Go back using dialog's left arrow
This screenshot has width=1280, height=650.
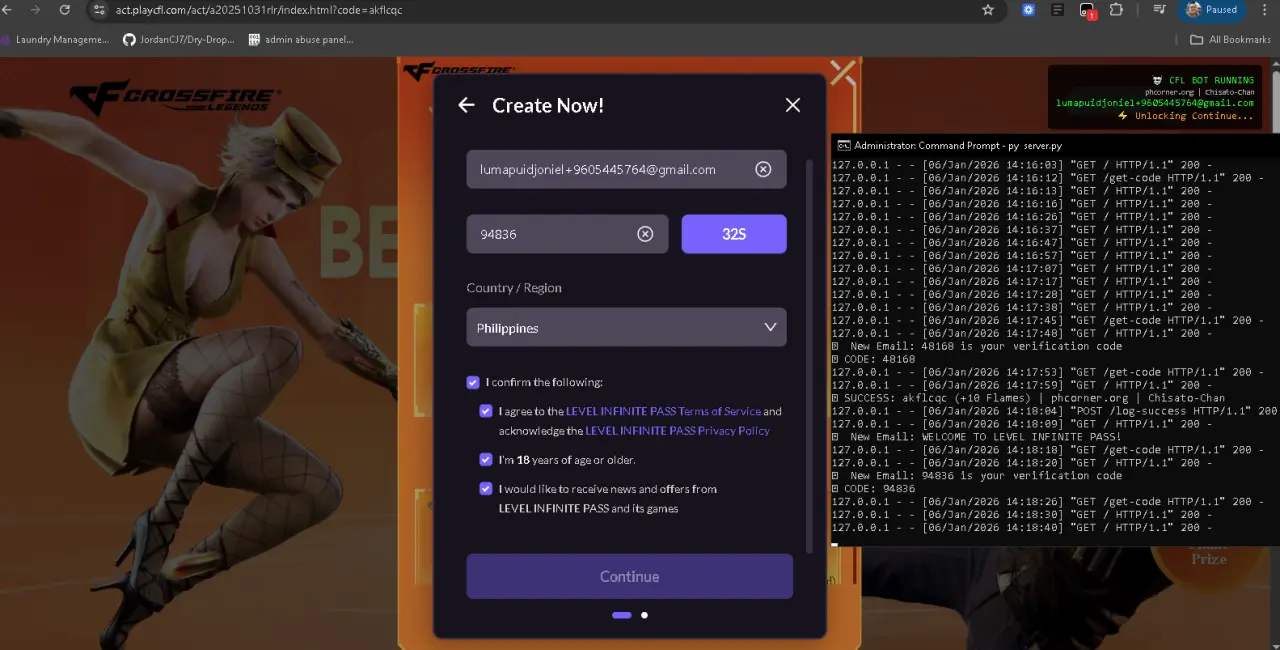tap(466, 105)
